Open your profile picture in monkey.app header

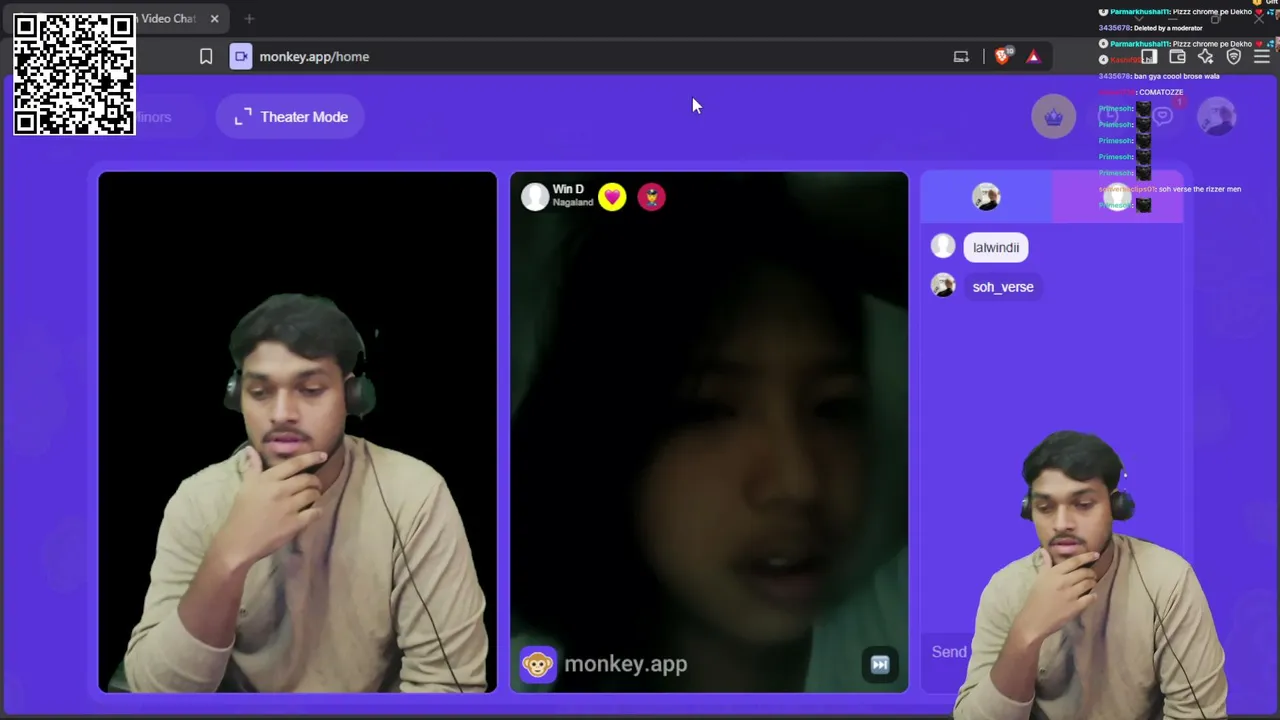1217,117
